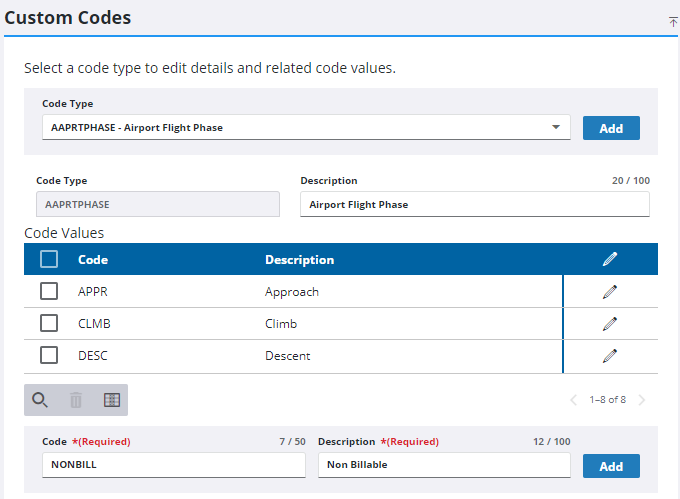Edit the APPR Approach row pencil icon

coord(610,292)
